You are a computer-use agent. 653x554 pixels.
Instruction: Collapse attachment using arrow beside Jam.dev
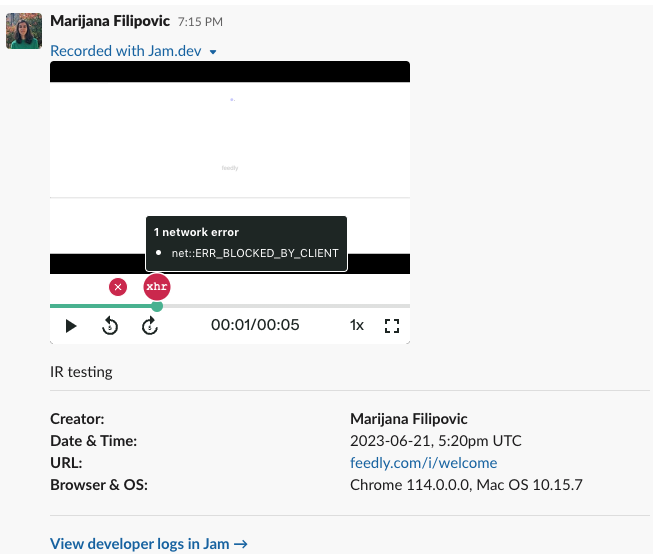click(x=213, y=52)
